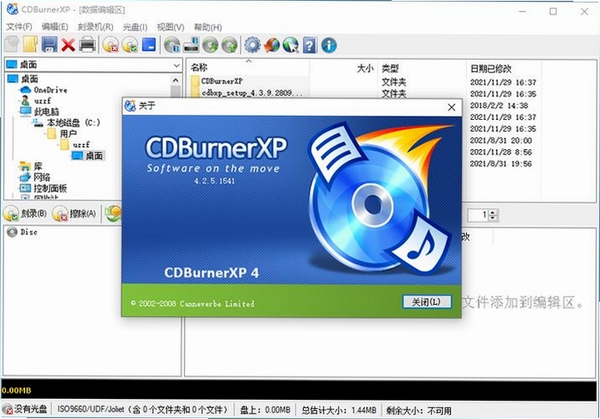Click the grey disc icon with B badge
The image size is (600, 419).
pos(172,45)
